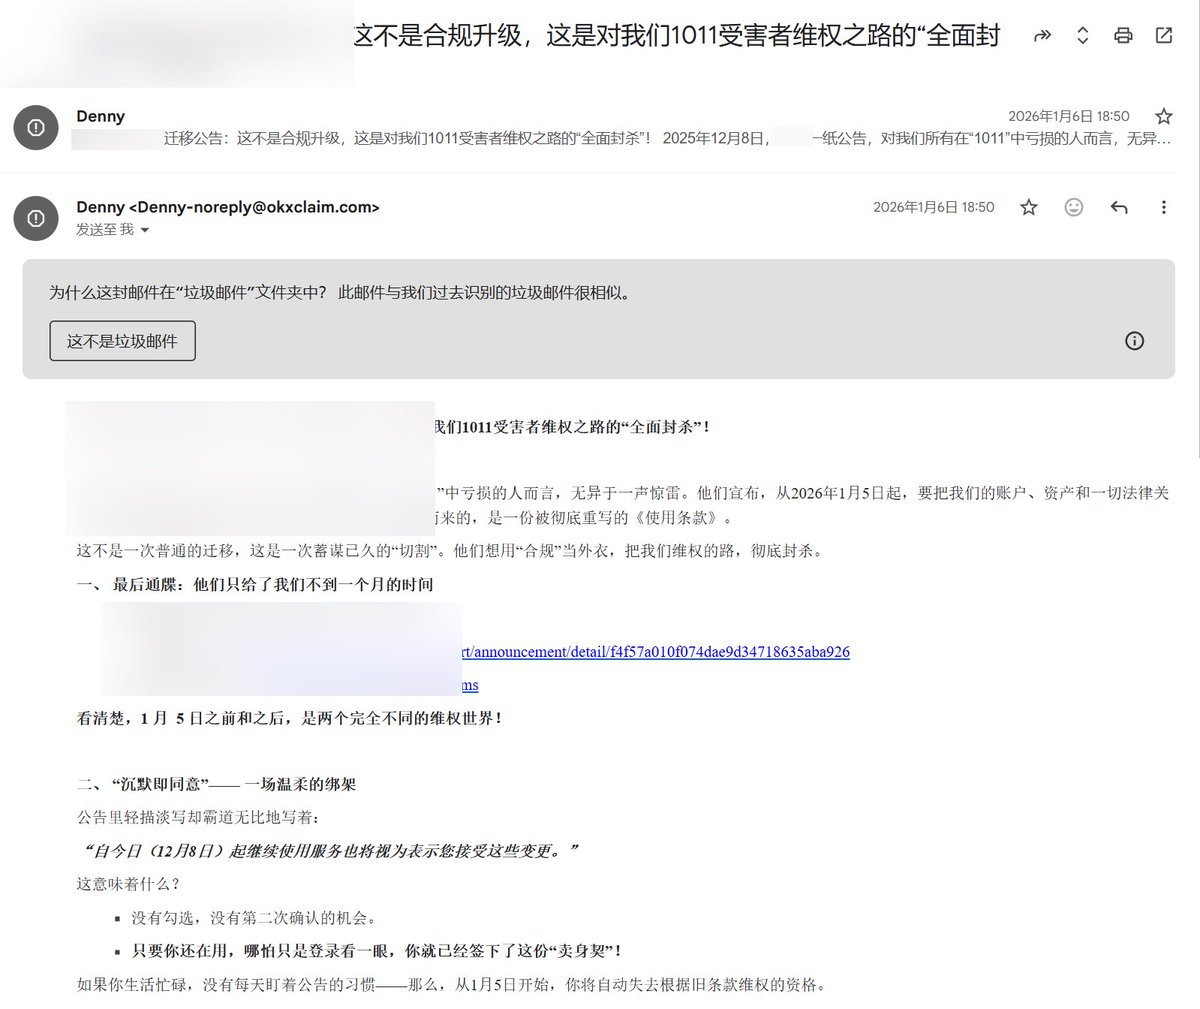Expand all messages with the chevron icon
The height and width of the screenshot is (1009, 1200).
pos(1082,35)
